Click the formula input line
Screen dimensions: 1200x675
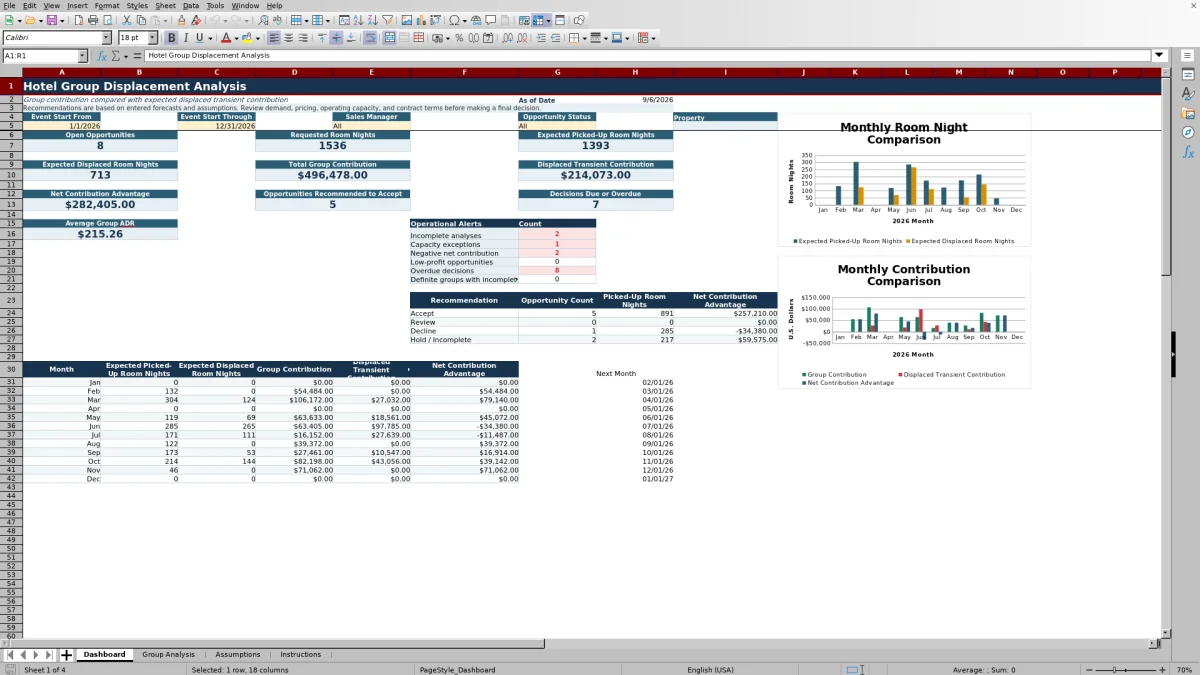[x=648, y=56]
